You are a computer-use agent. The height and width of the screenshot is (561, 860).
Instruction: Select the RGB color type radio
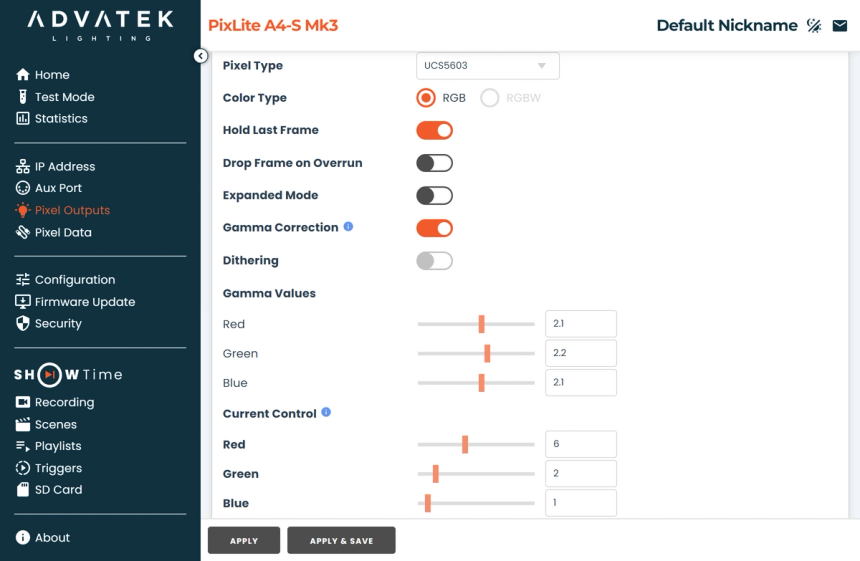tap(426, 98)
